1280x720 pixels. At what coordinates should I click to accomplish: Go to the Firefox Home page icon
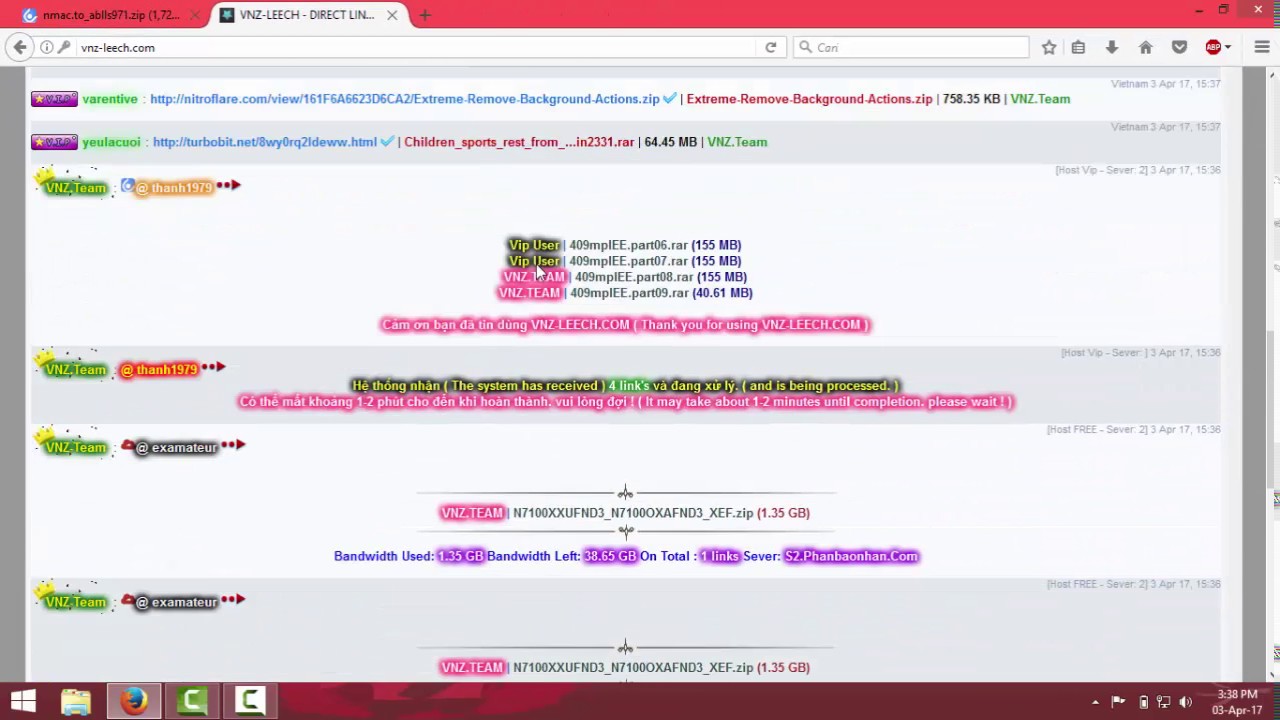[1146, 47]
